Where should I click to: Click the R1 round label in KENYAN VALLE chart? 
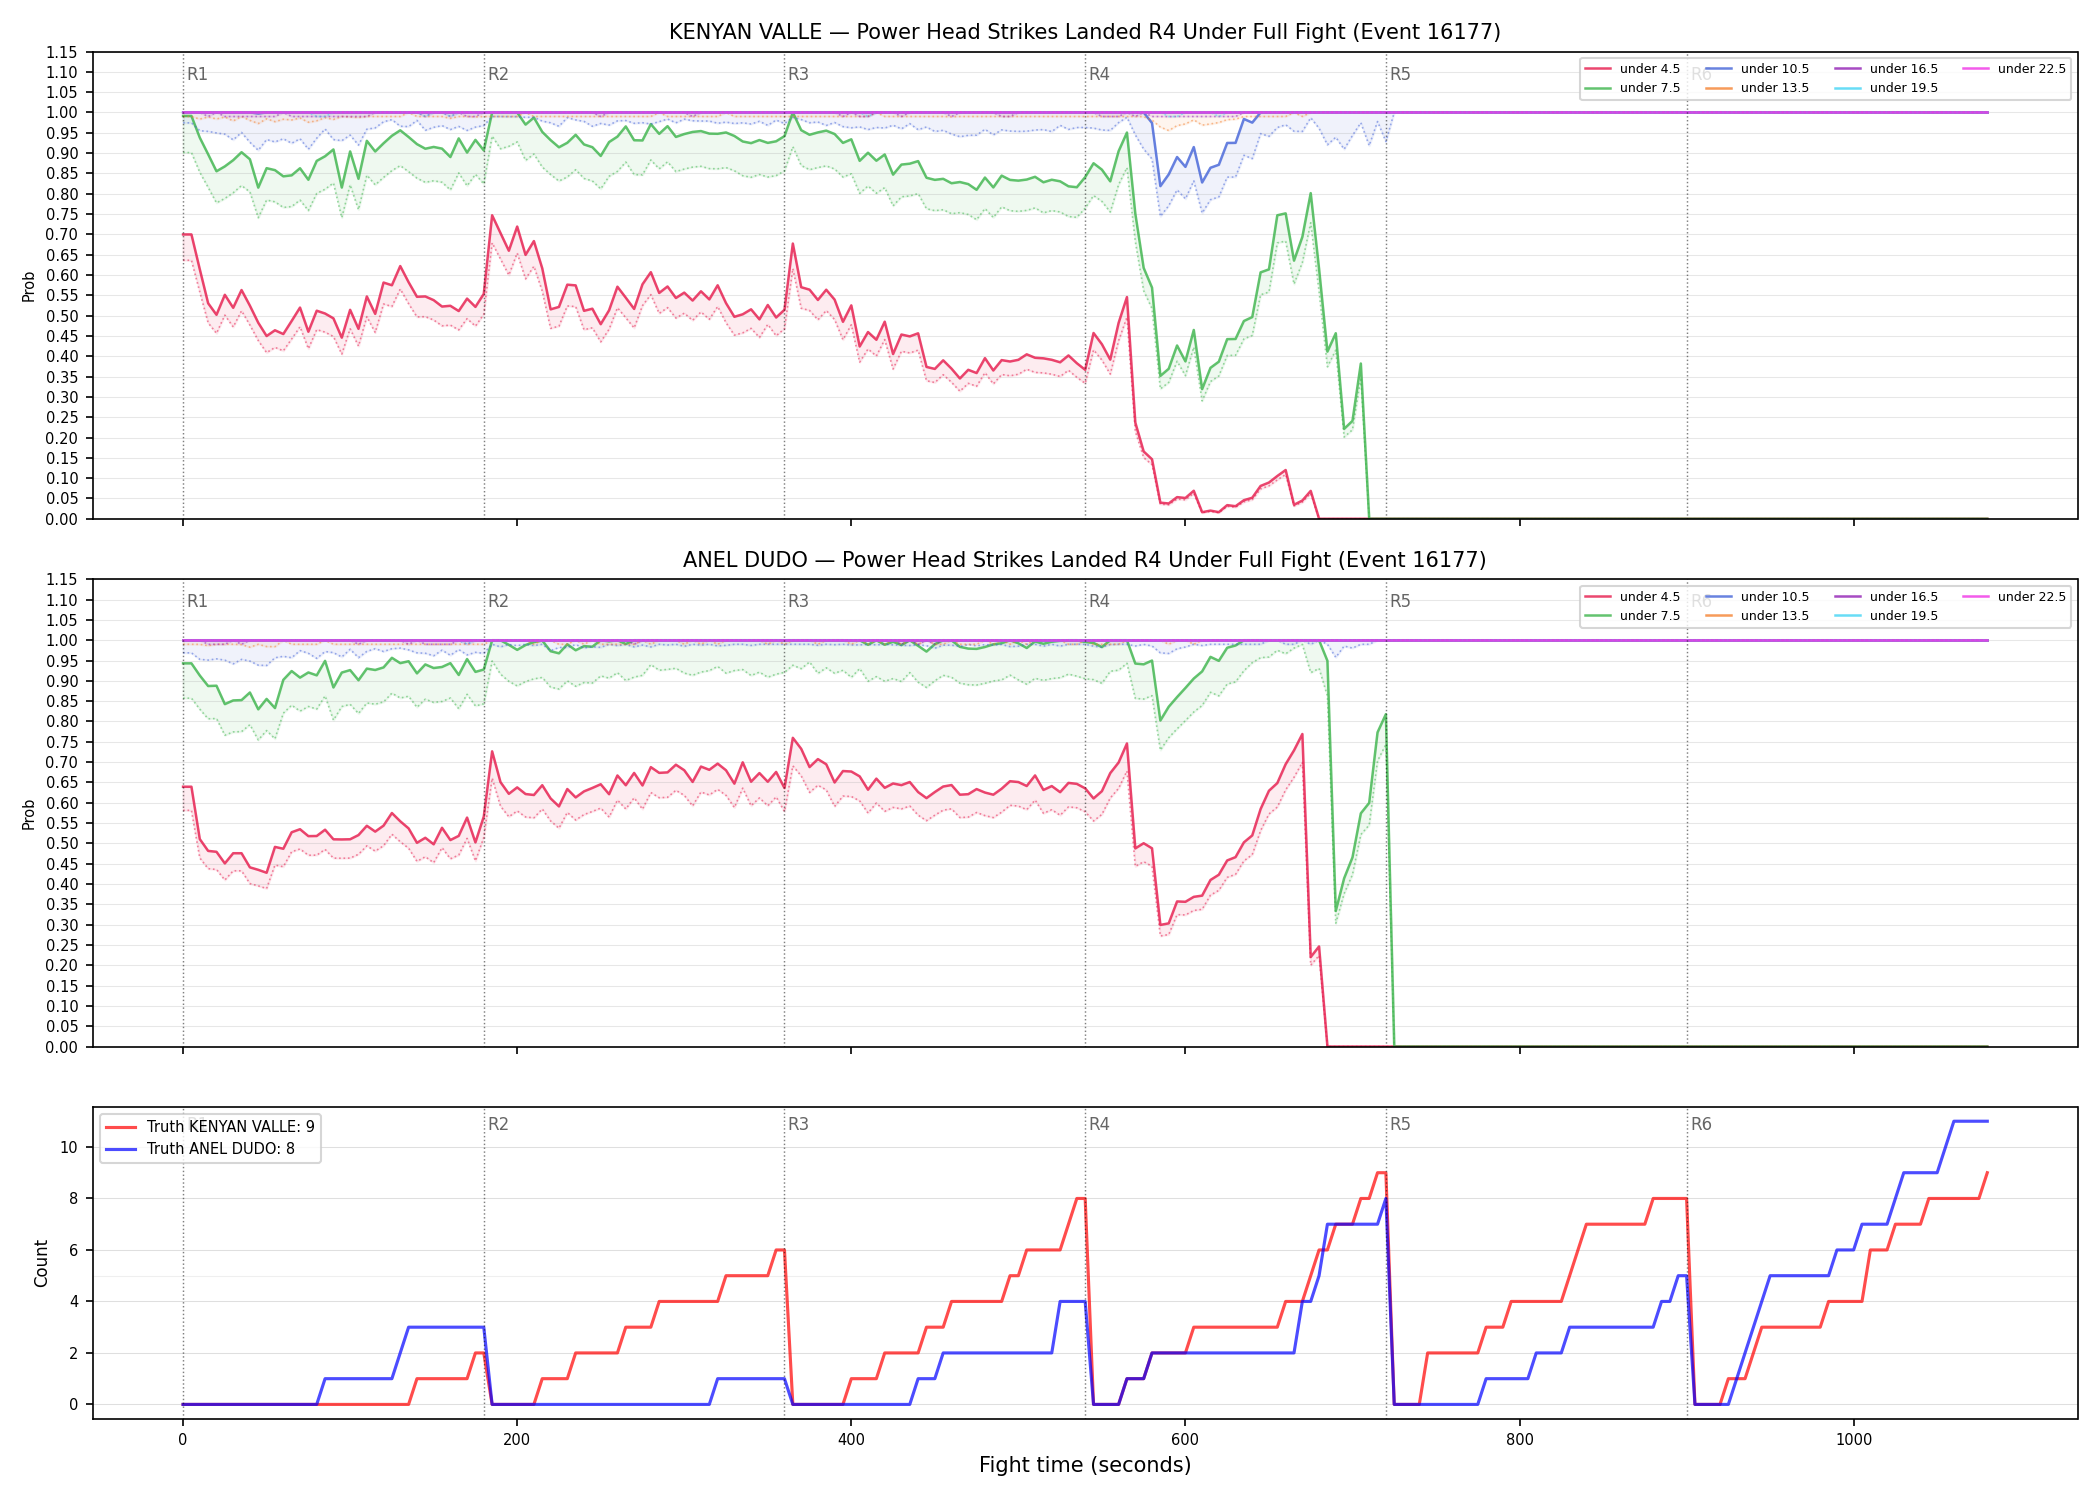point(197,74)
